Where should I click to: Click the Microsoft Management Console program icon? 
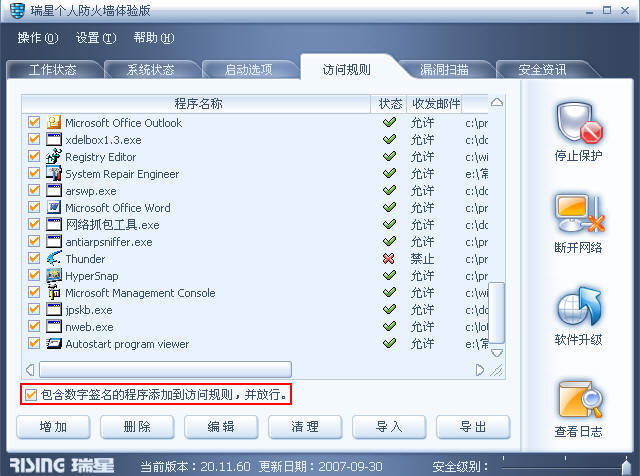(x=53, y=292)
